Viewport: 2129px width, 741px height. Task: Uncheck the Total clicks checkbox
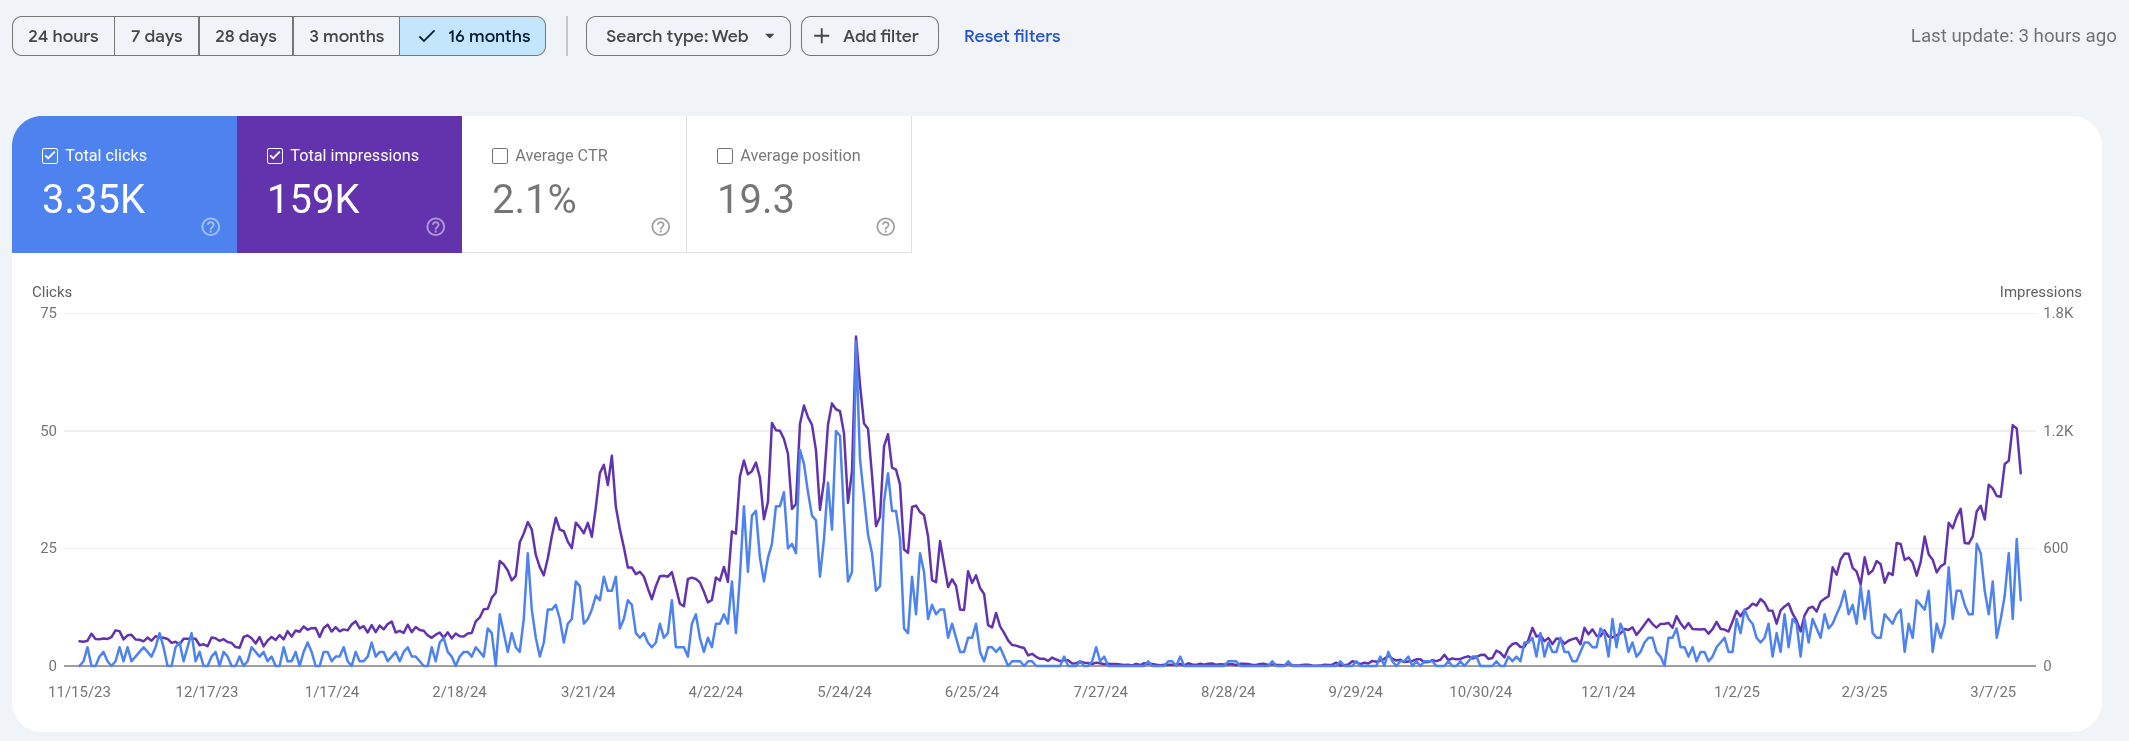coord(50,156)
